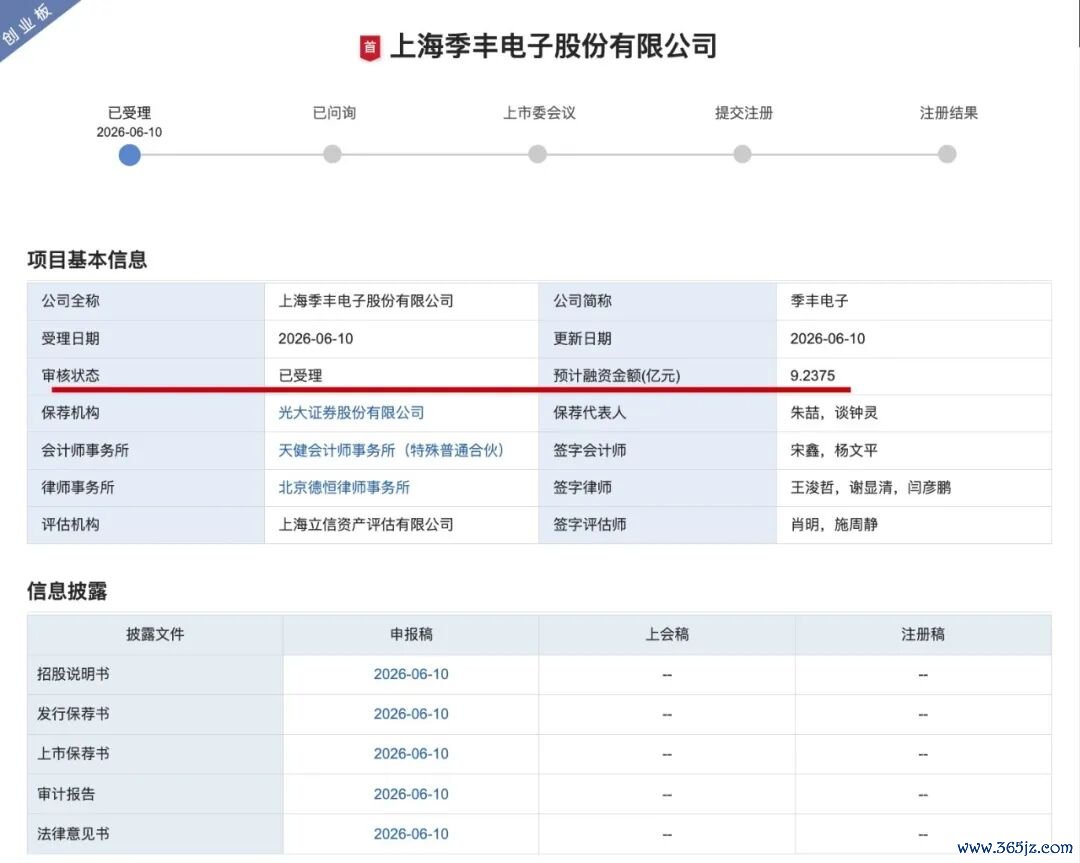Click the lawyers 王浚哲，谢显清，闫彦鹏
Screen dimensions: 1080x863
871,488
